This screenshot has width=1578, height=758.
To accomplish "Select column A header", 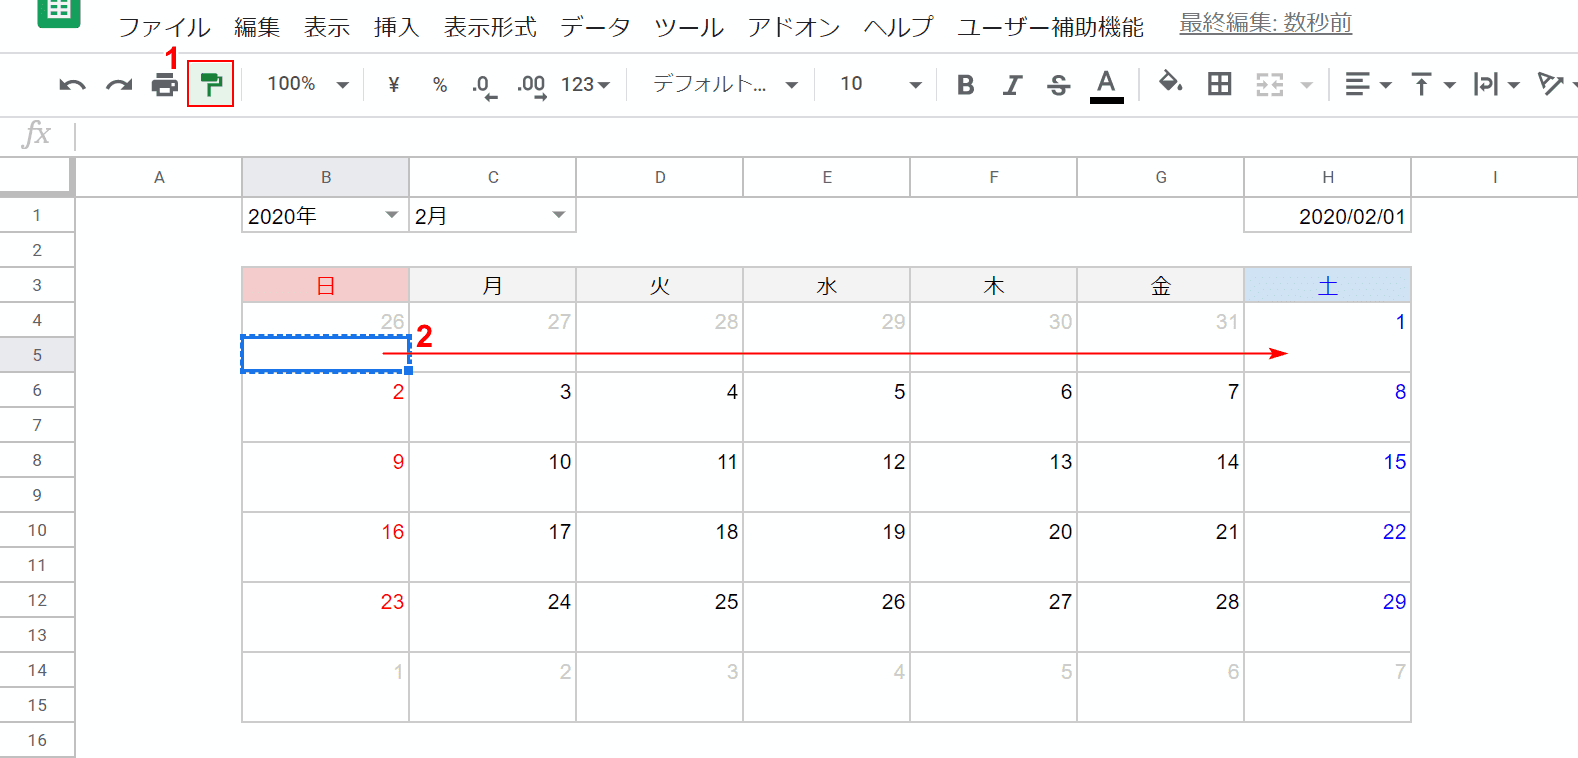I will [x=159, y=177].
